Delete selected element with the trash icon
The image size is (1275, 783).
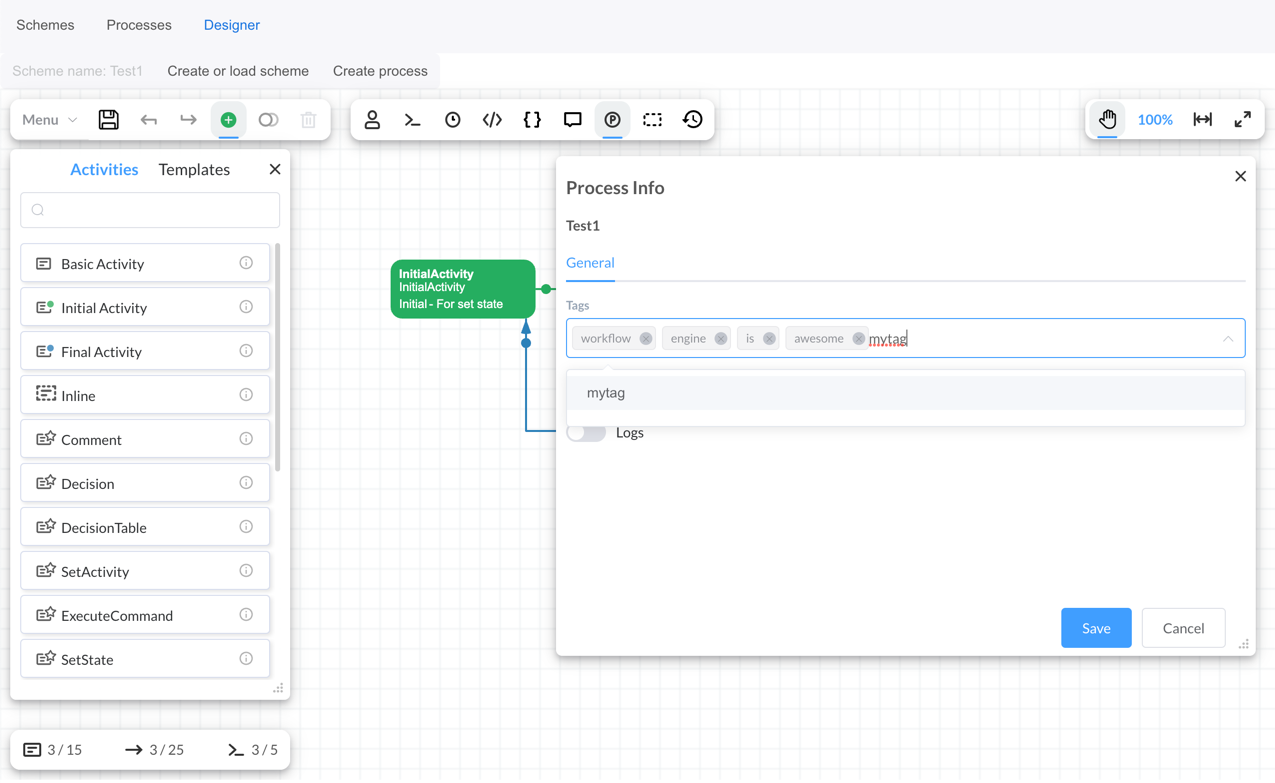[308, 120]
